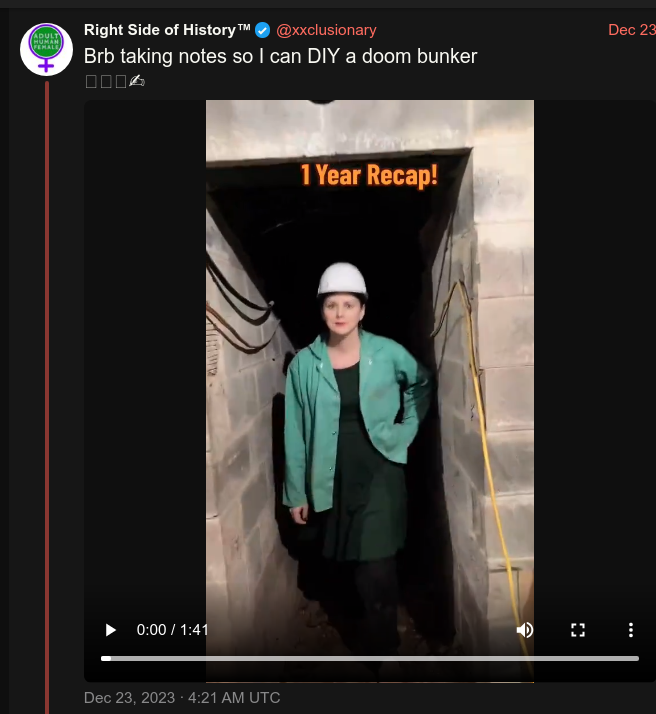This screenshot has height=714, width=656.
Task: Open the Dec 23 date link
Action: click(632, 30)
